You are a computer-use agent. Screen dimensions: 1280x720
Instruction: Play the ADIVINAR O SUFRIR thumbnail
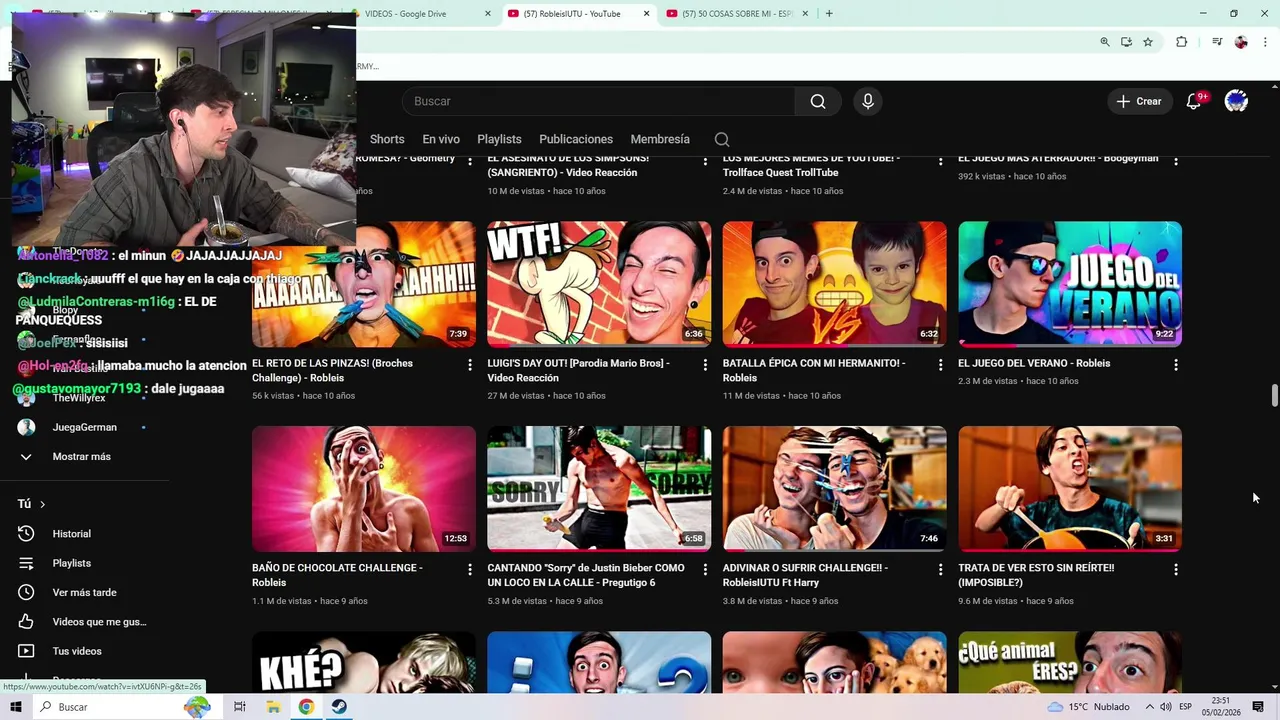click(834, 489)
